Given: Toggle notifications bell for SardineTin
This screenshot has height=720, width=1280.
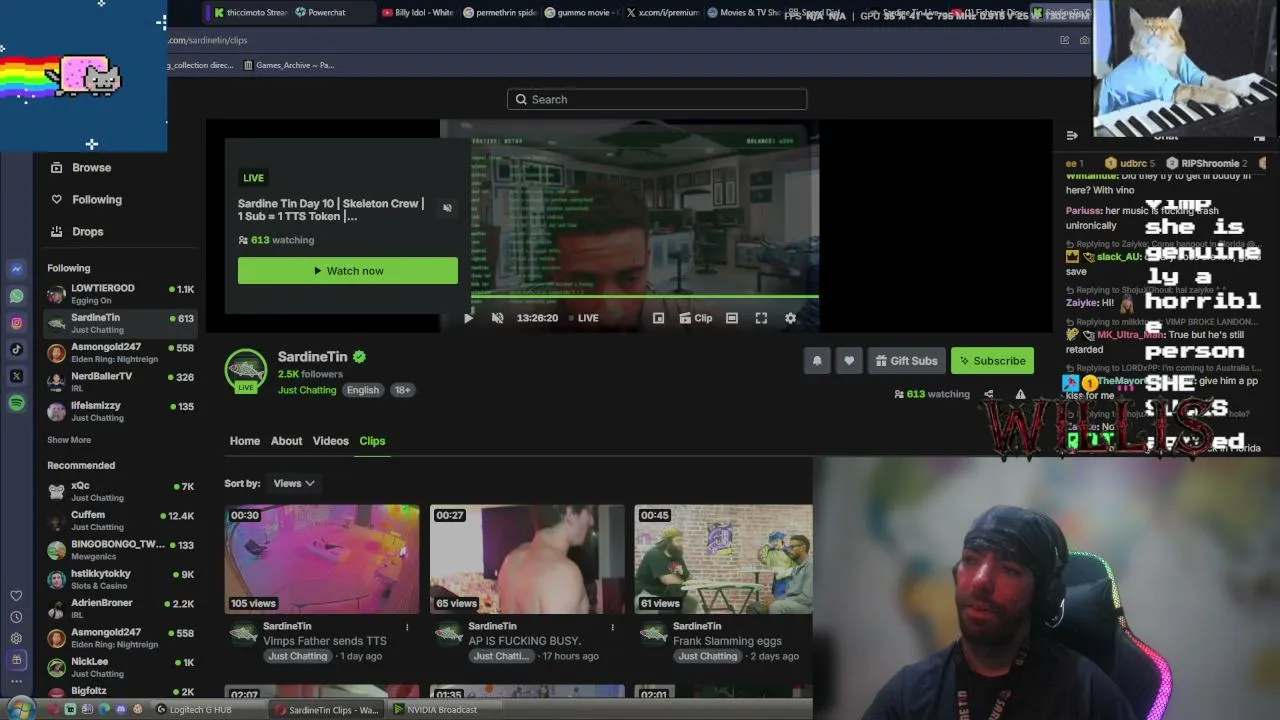Looking at the screenshot, I should point(817,361).
